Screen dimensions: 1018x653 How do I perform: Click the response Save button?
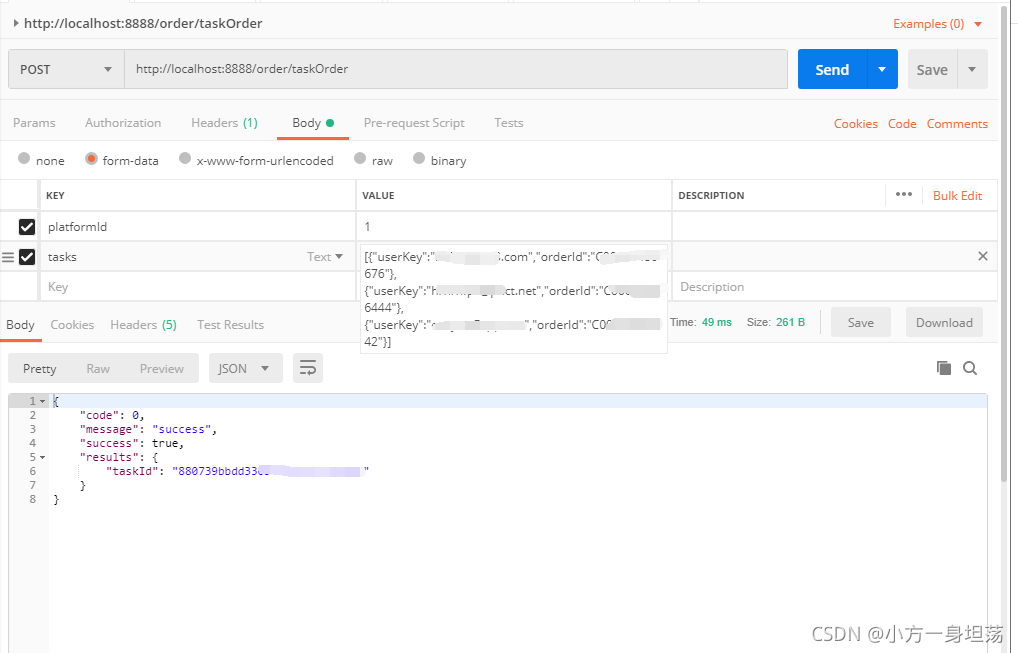(860, 323)
